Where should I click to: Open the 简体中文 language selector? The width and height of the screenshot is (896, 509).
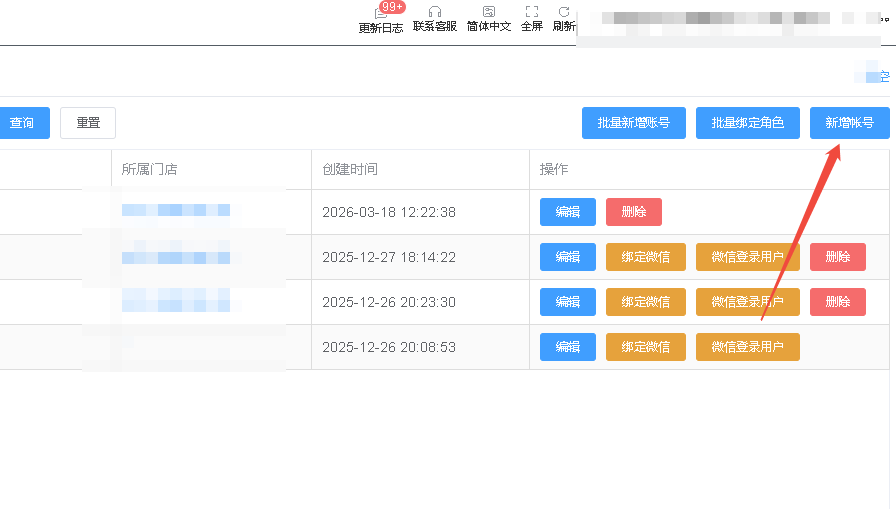(x=489, y=12)
